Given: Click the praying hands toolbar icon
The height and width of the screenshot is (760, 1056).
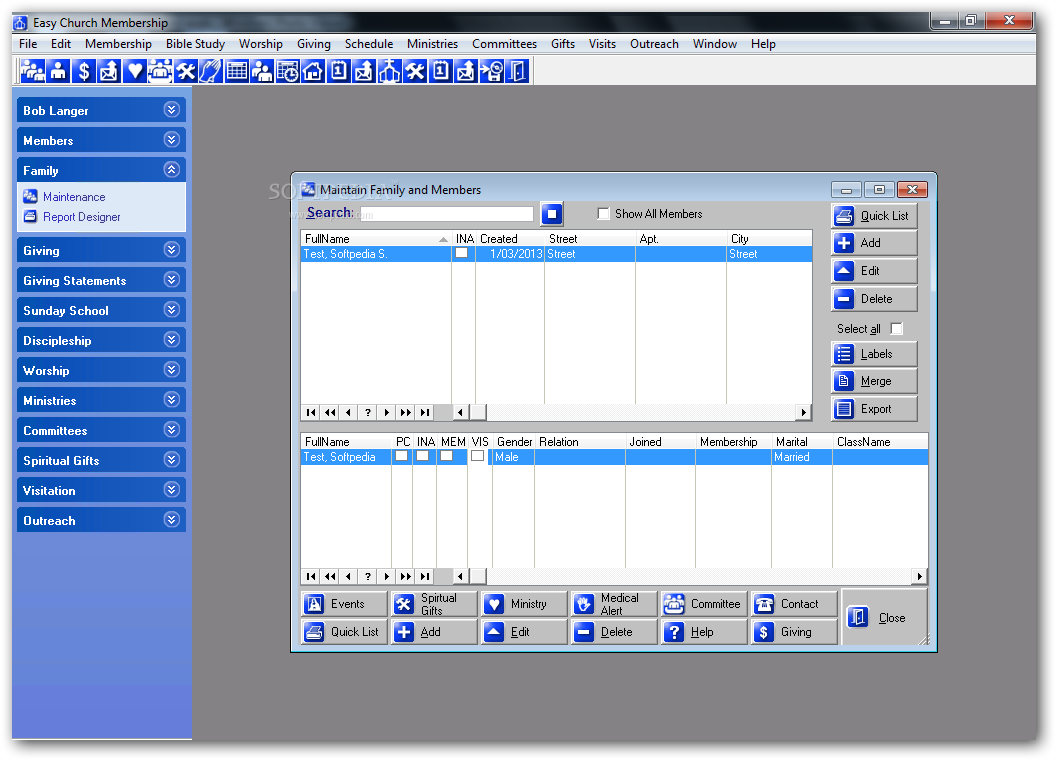Looking at the screenshot, I should coord(211,71).
